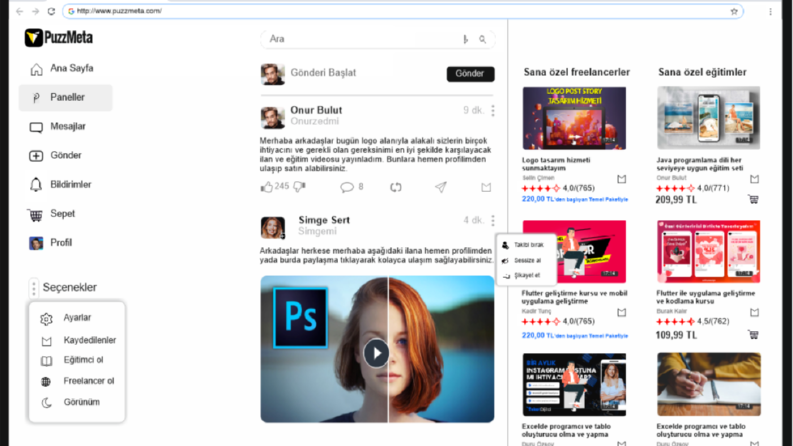The image size is (793, 446).
Task: Click Simge Sert post three-dot menu
Action: point(493,220)
